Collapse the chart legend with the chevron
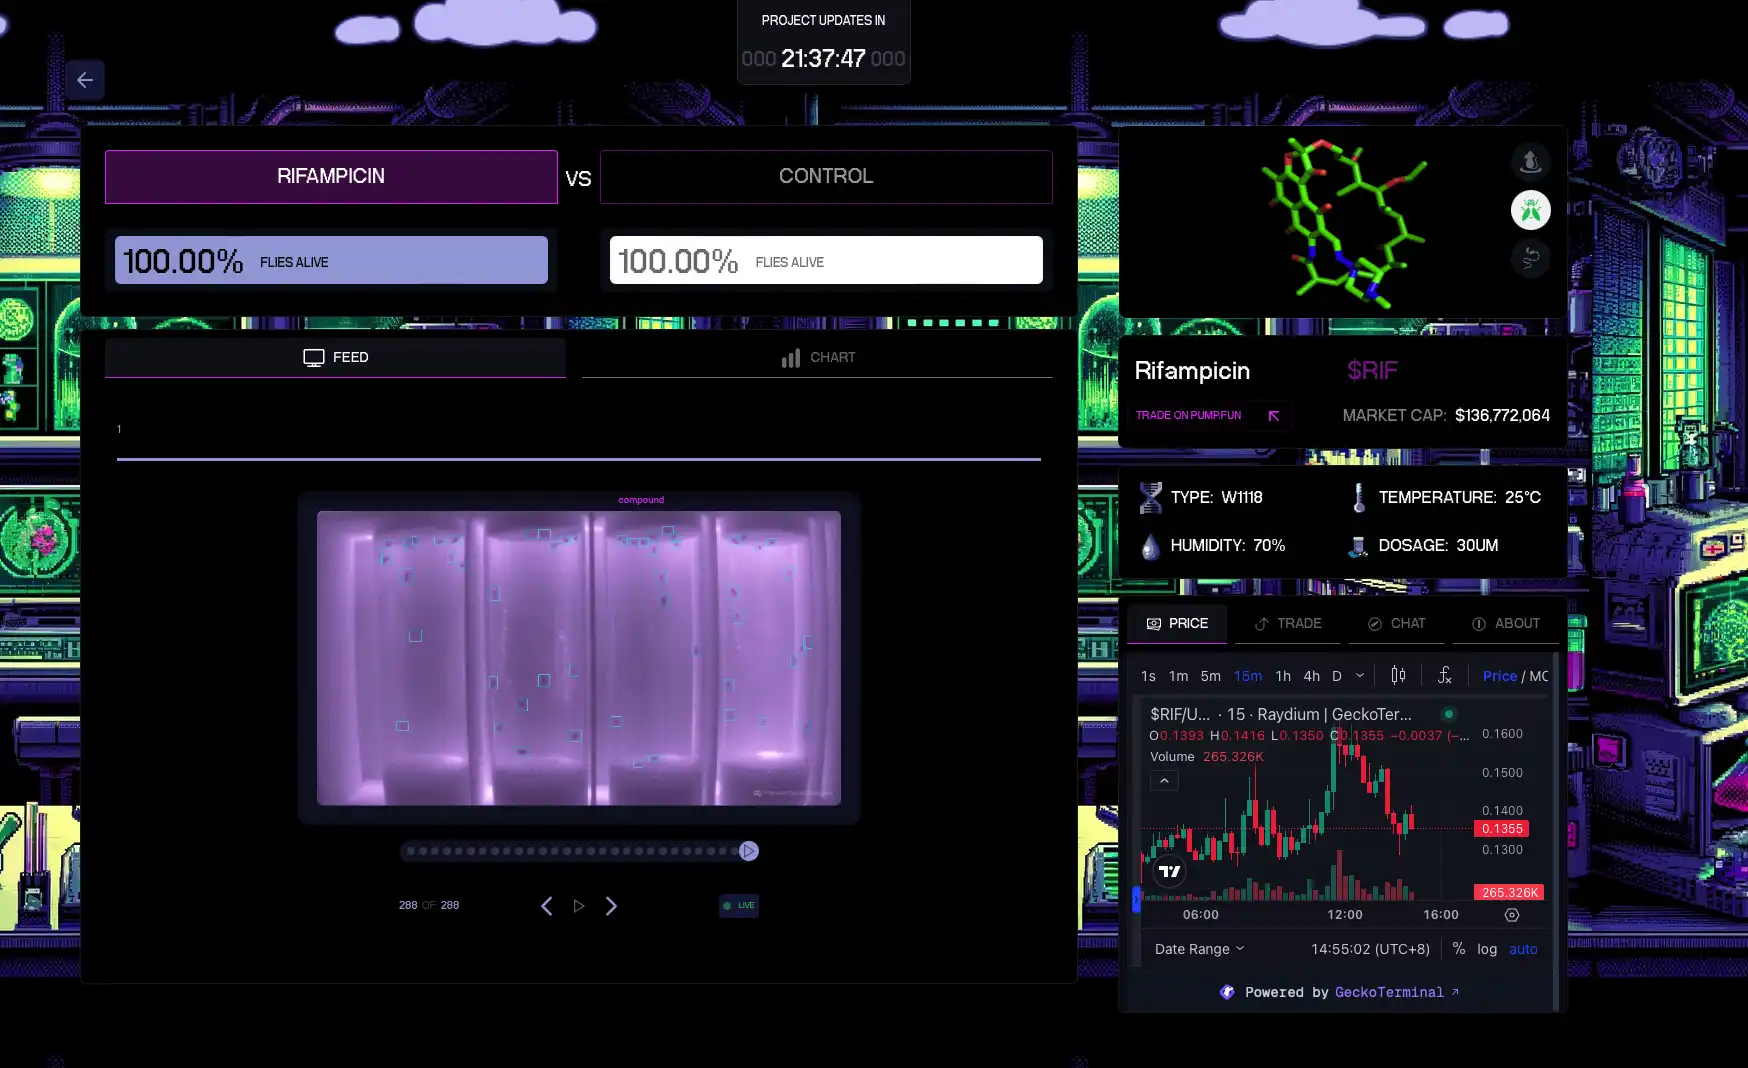The height and width of the screenshot is (1068, 1748). (x=1164, y=781)
